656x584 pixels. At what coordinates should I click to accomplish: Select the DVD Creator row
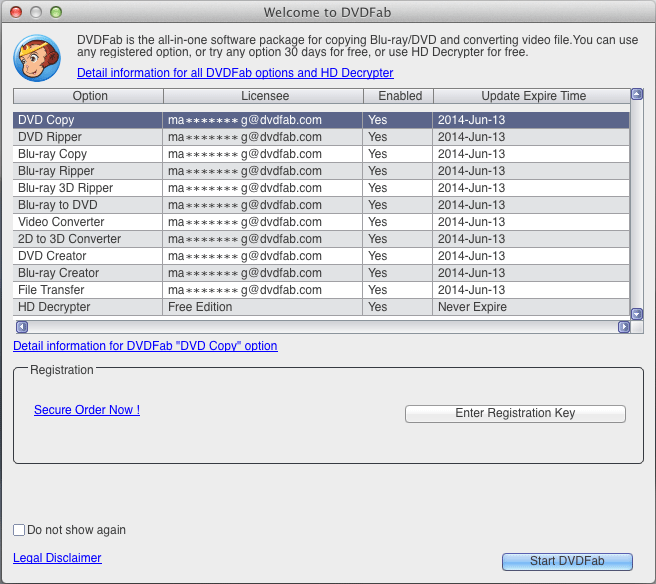321,256
